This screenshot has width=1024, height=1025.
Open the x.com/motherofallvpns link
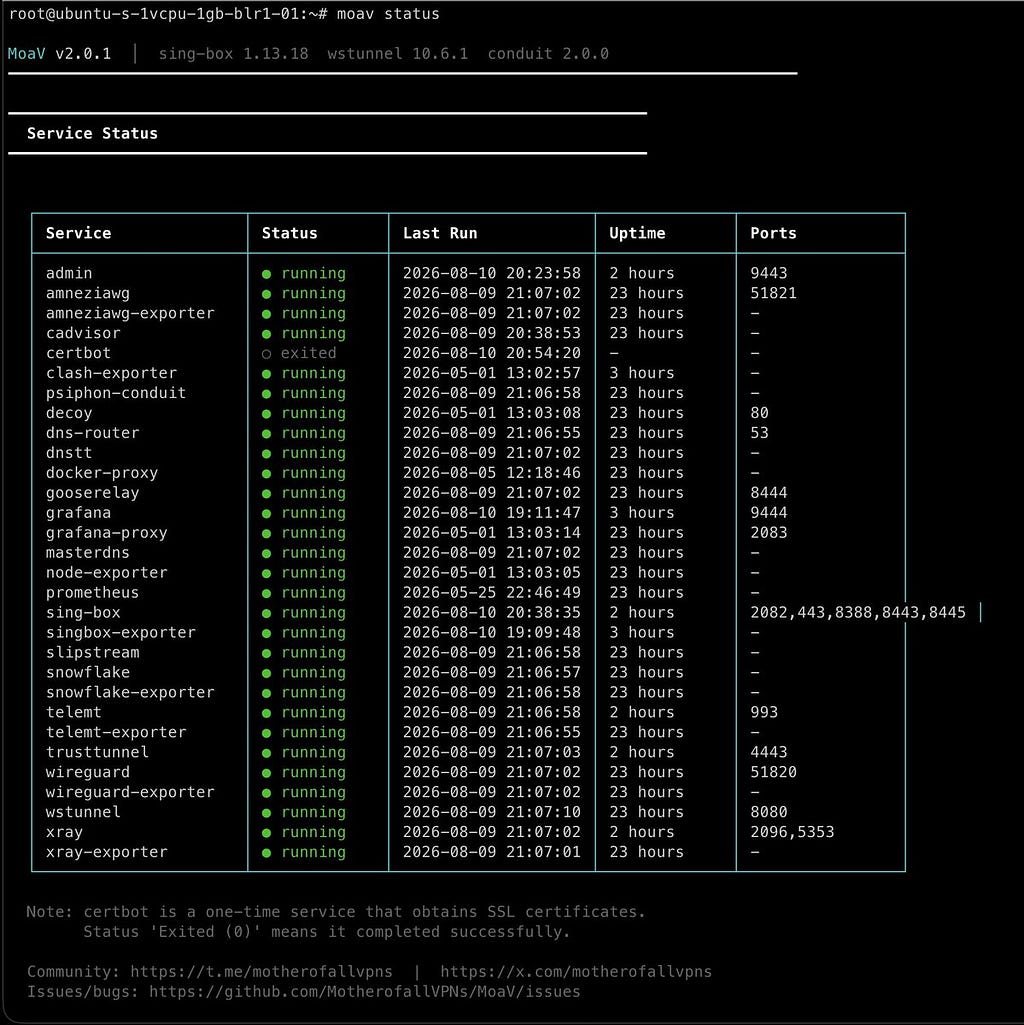coord(575,971)
